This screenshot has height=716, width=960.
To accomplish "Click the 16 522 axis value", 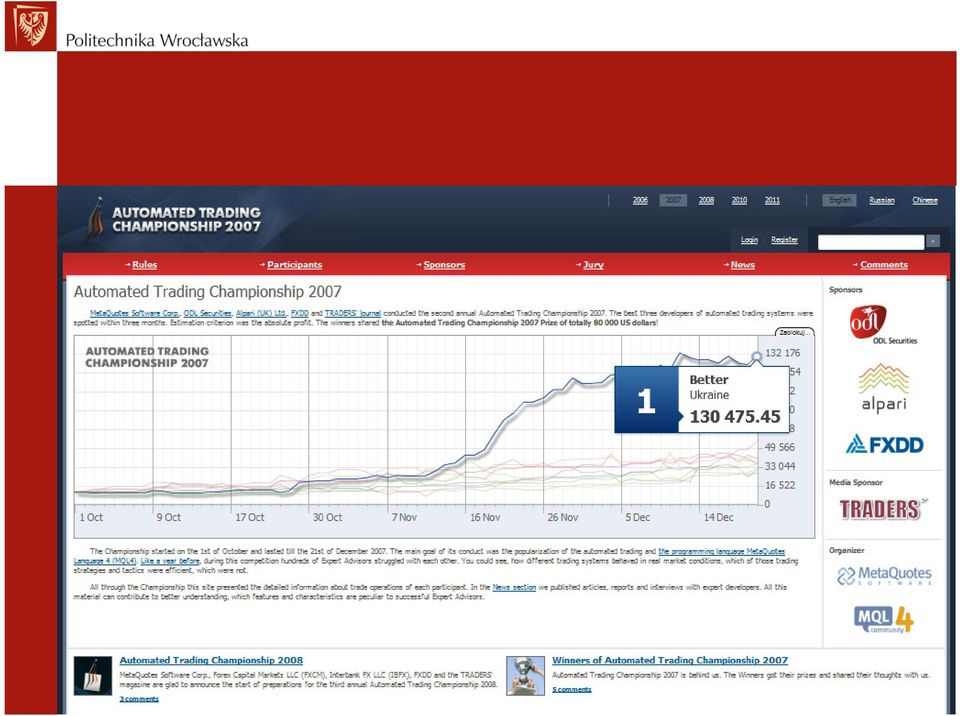I will coord(780,485).
